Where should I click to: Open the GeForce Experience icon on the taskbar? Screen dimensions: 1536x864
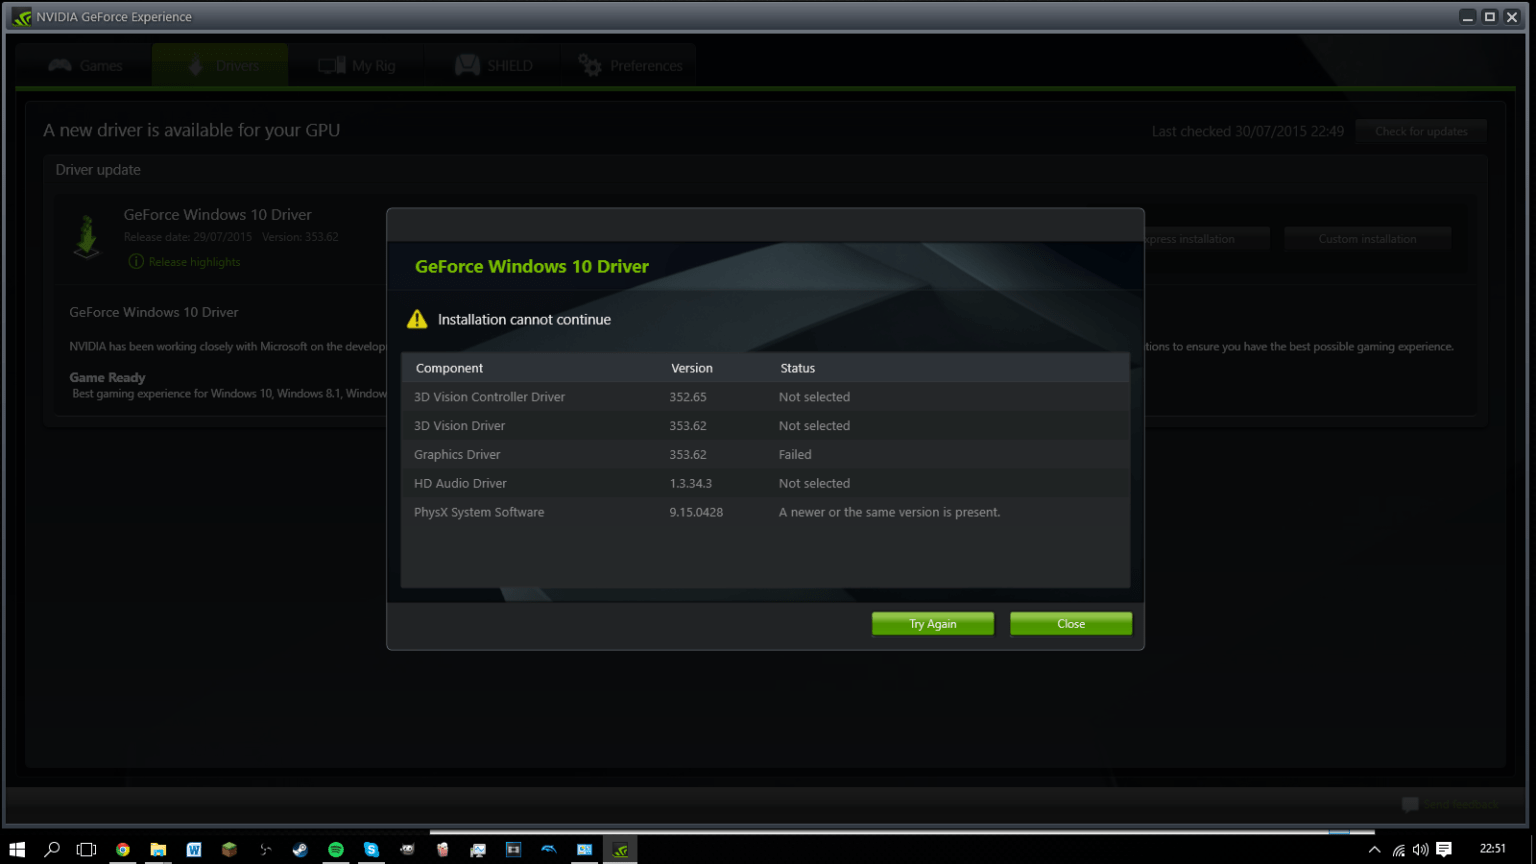[620, 849]
